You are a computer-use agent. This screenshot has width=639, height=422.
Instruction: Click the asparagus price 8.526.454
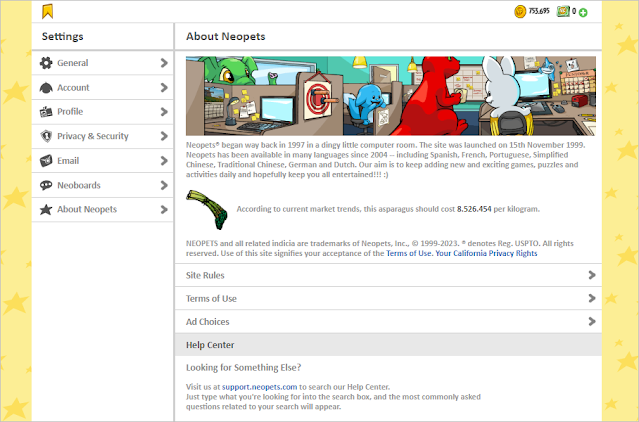474,209
